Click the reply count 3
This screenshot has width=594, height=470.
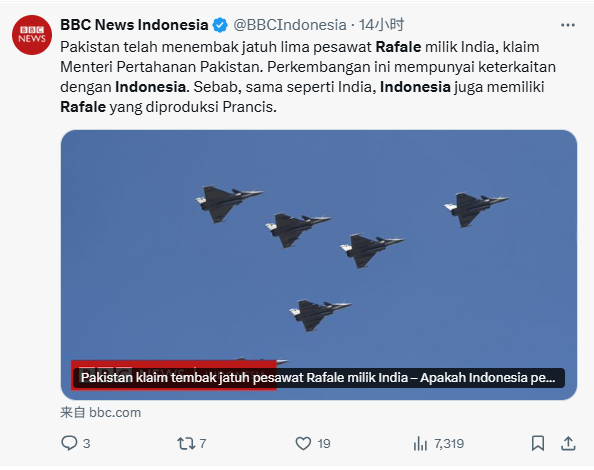tap(86, 443)
